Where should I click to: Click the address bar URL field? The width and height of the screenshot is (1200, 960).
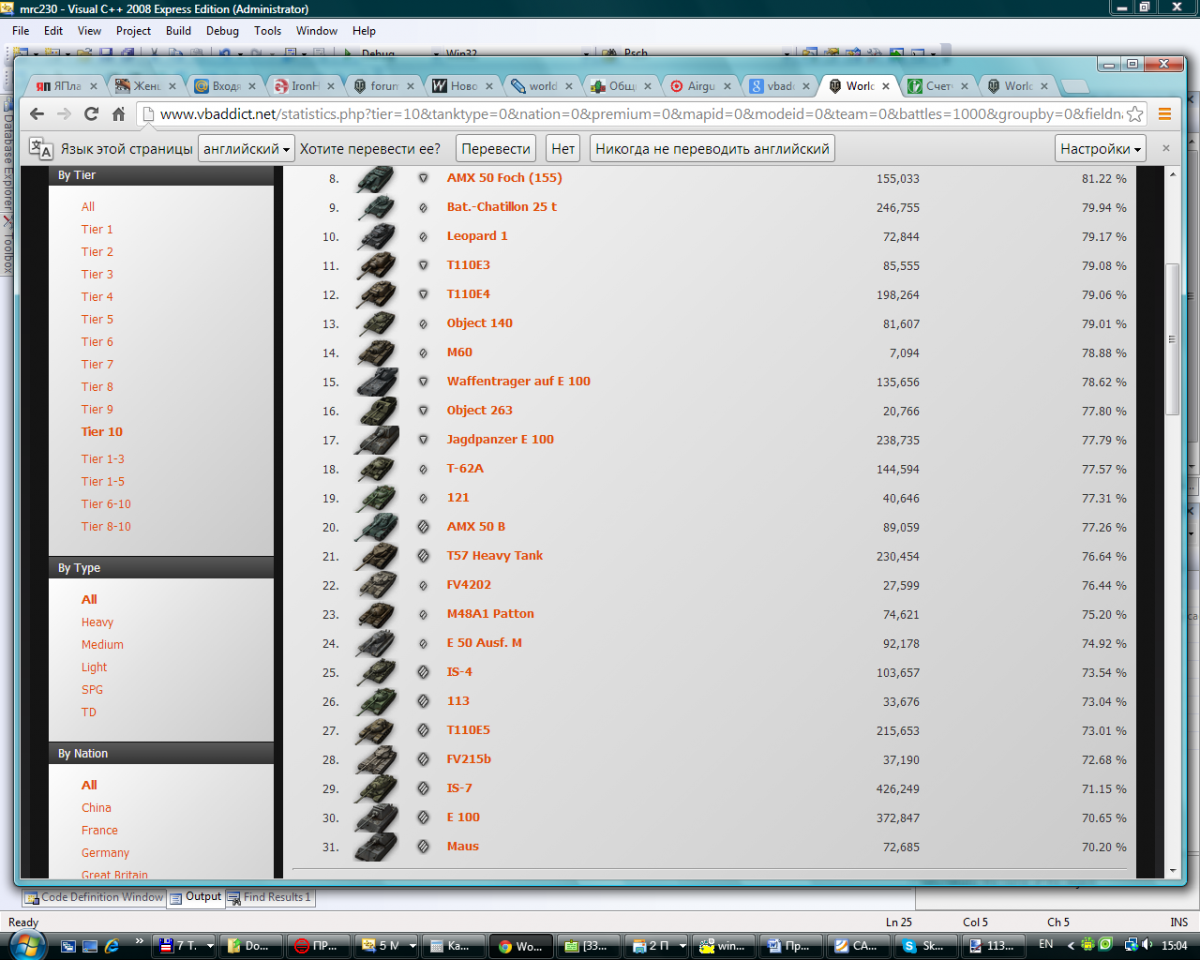pyautogui.click(x=640, y=114)
